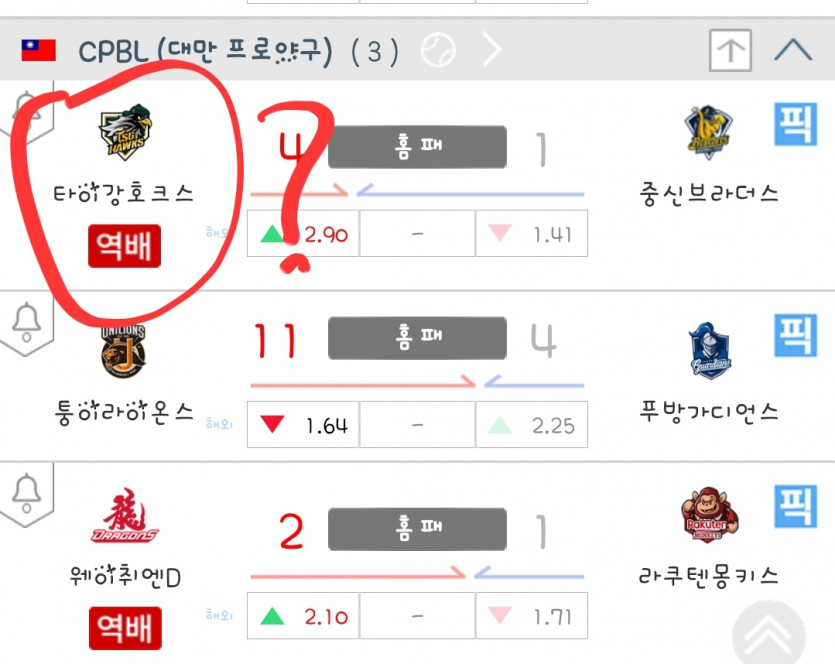Click the TSG Hawks team logo
The width and height of the screenshot is (835, 664).
pyautogui.click(x=125, y=132)
